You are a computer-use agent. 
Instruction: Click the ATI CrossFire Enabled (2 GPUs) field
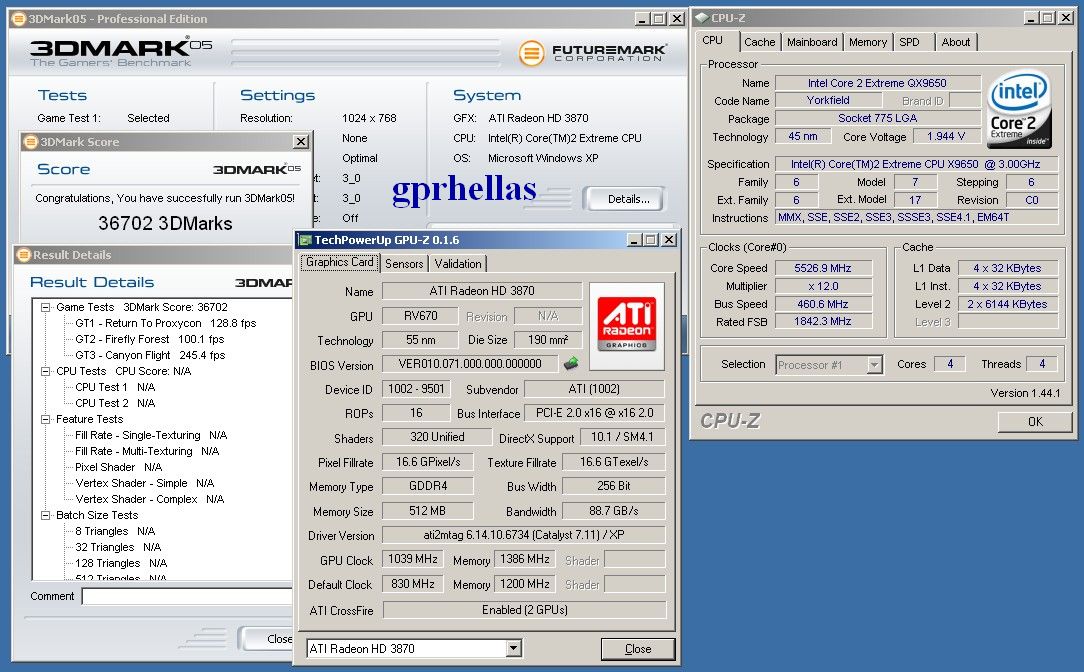click(525, 610)
